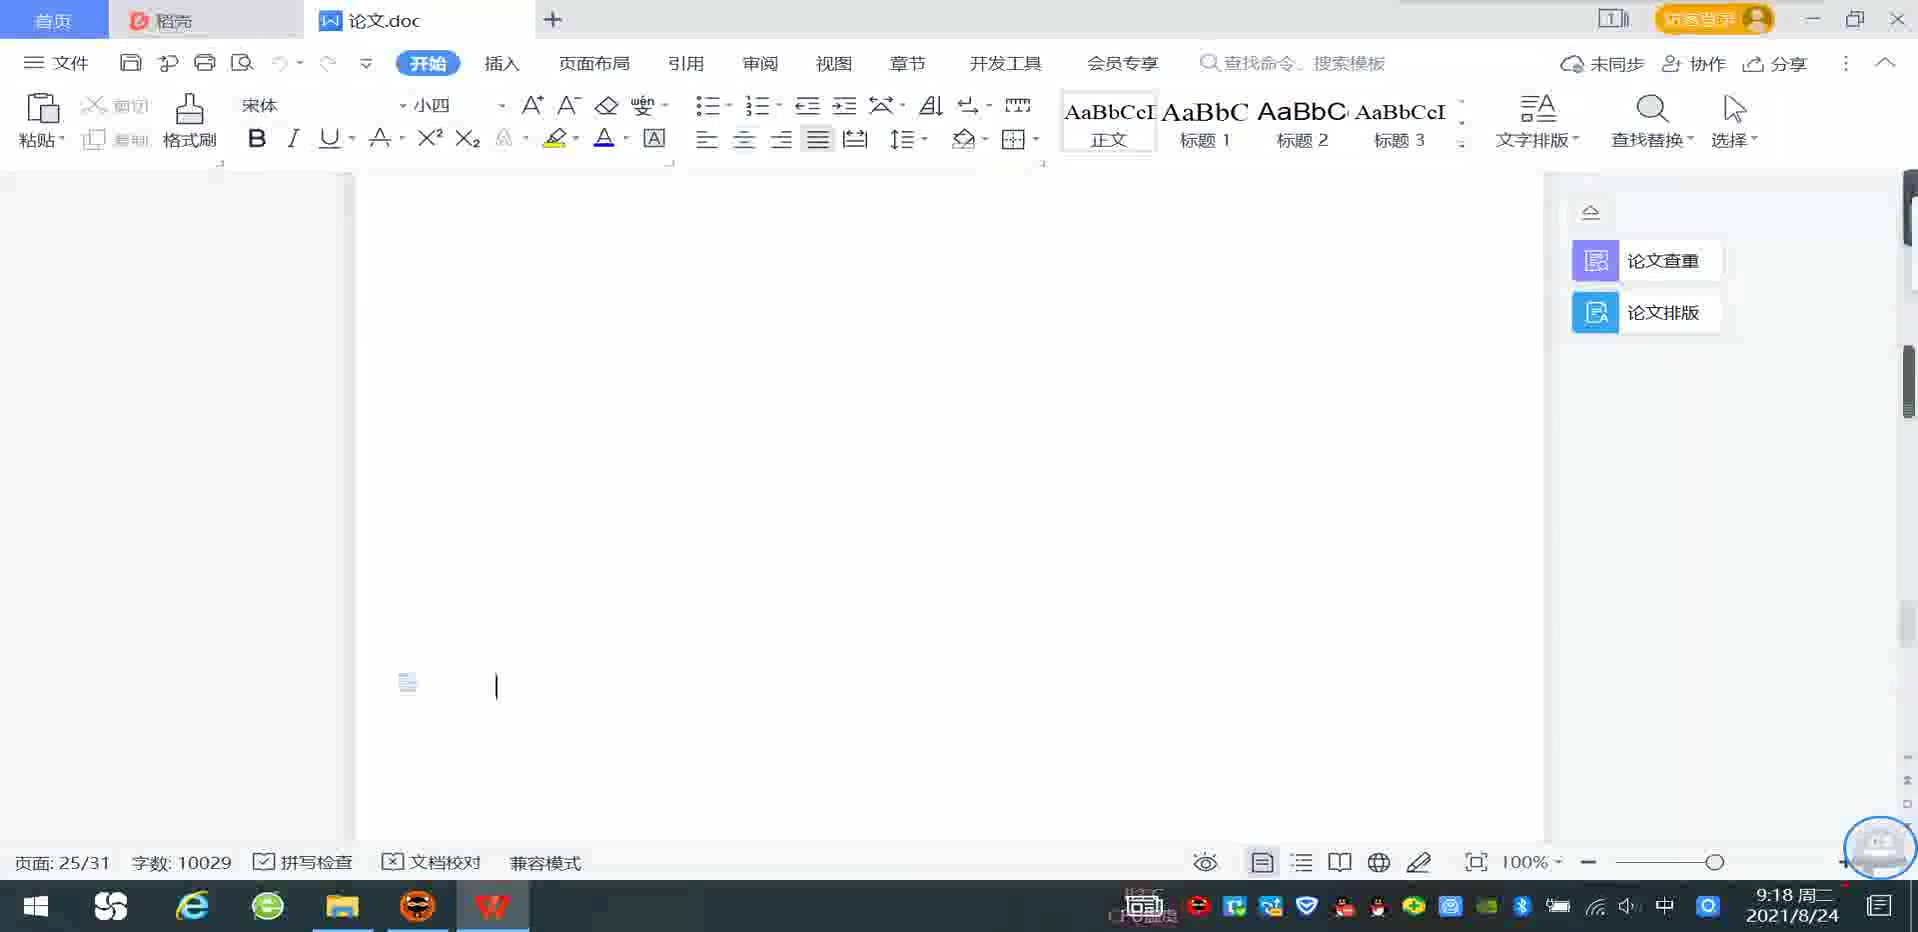Open the 100% zoom level dropdown
1918x932 pixels.
(1532, 862)
